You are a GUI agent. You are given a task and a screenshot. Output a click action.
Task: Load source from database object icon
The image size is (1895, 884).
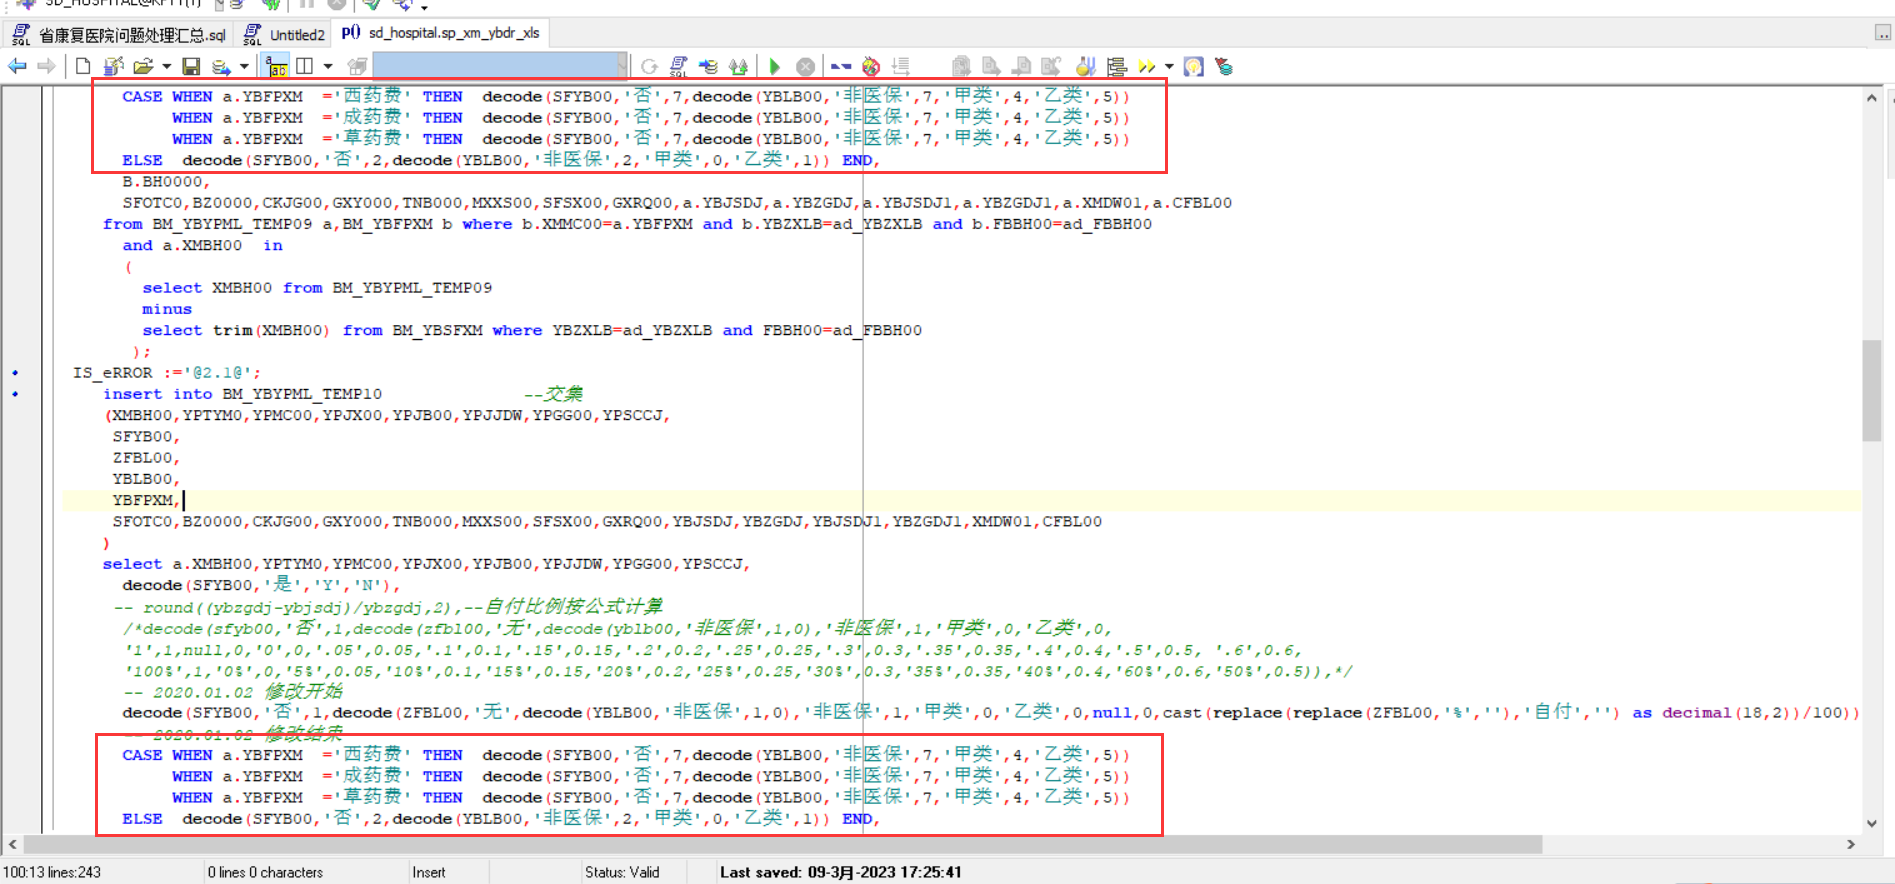[x=114, y=66]
